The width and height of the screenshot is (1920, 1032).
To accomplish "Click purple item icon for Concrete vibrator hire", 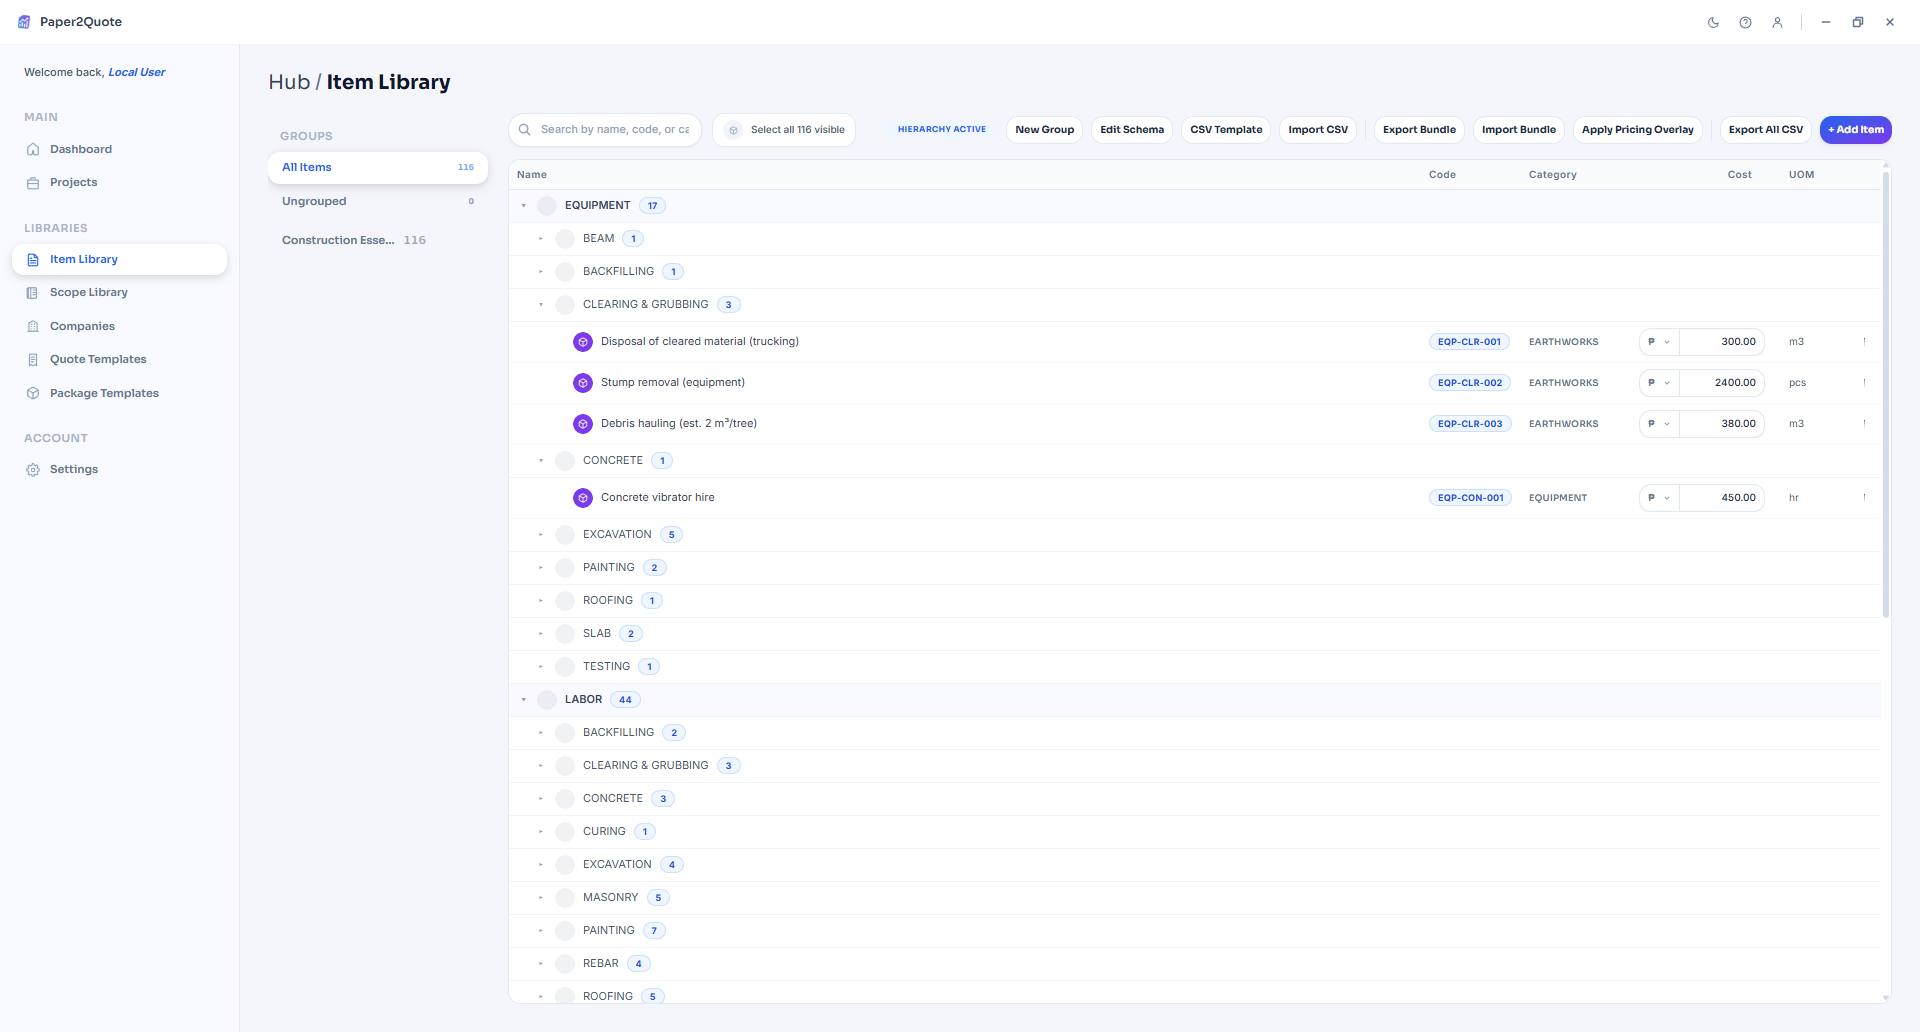I will click(x=583, y=498).
